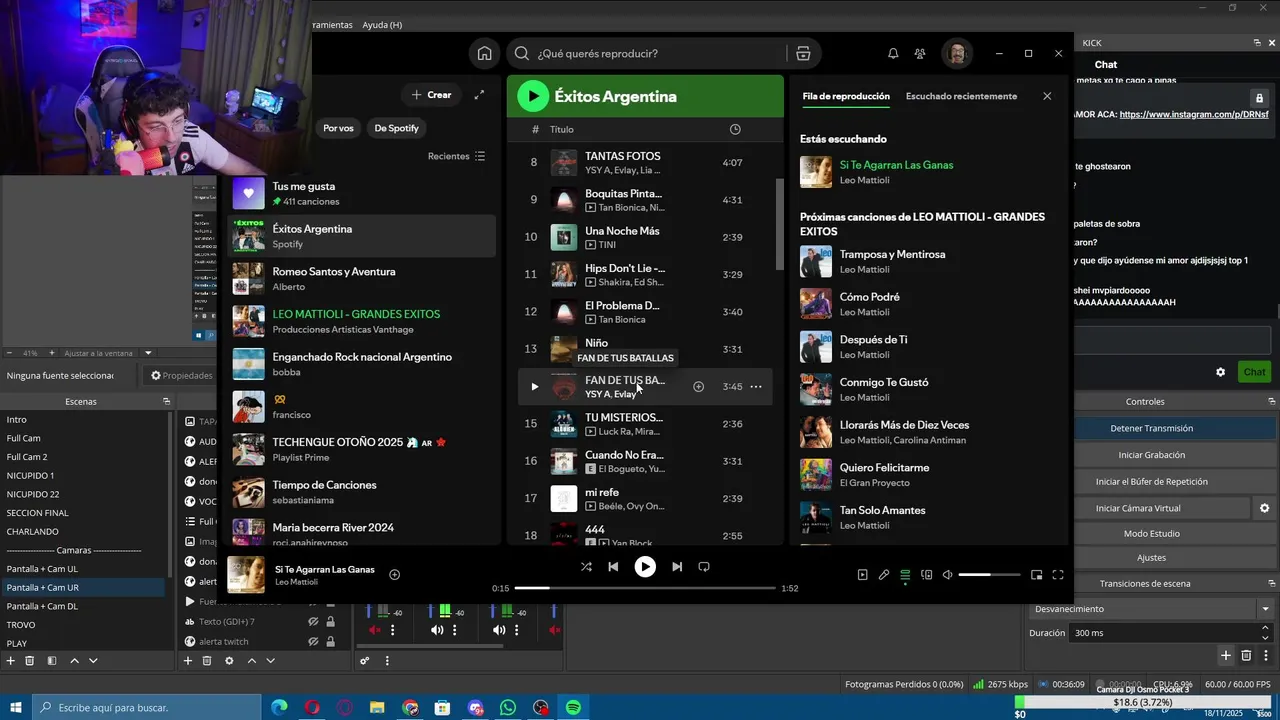Mute Spotify using speaker icon
Image resolution: width=1280 pixels, height=720 pixels.
(x=947, y=574)
